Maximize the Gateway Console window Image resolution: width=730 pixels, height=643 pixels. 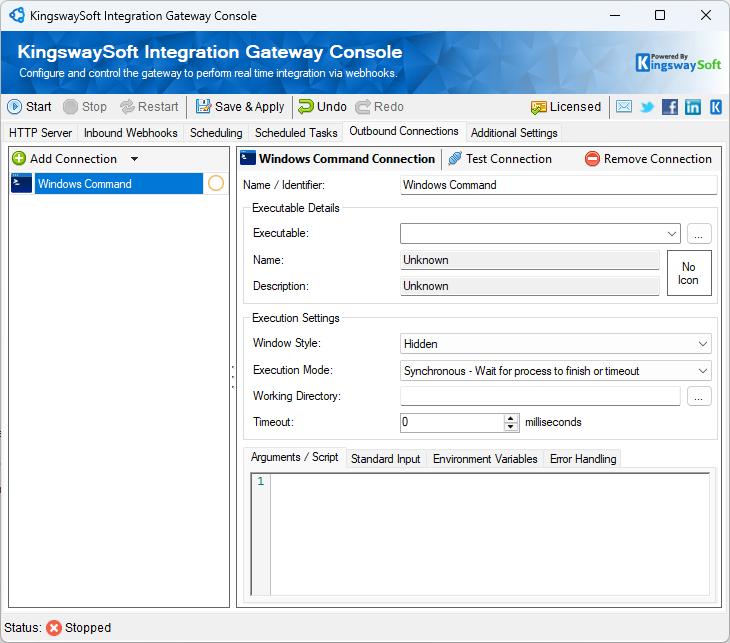pyautogui.click(x=660, y=15)
